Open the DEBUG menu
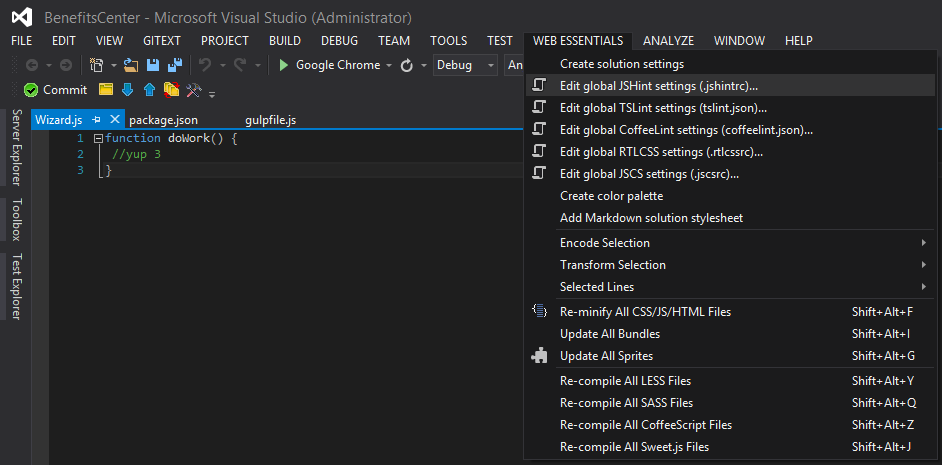The height and width of the screenshot is (465, 942). 339,41
